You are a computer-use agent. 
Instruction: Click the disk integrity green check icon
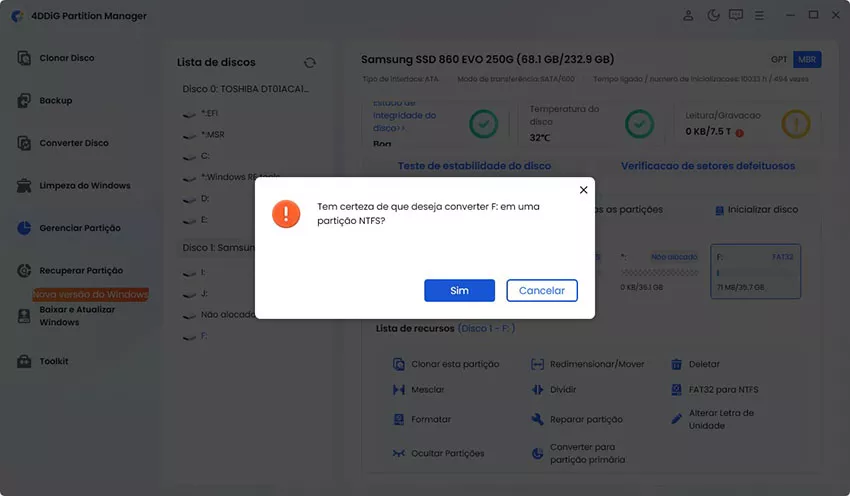coord(484,124)
